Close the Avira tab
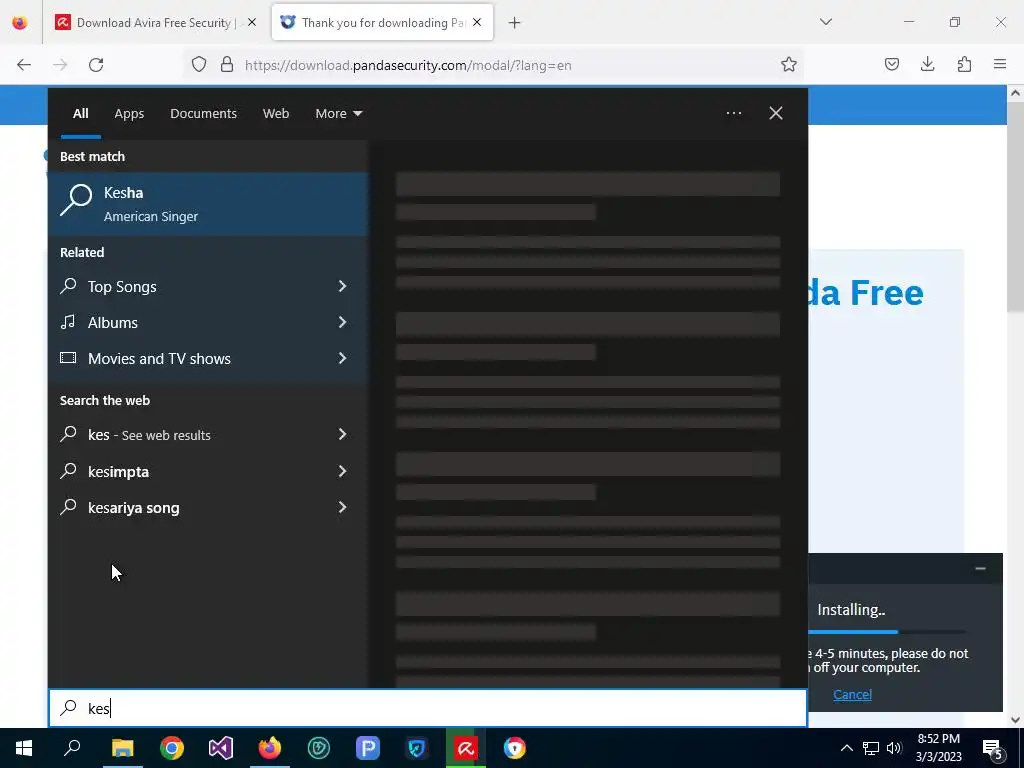Image resolution: width=1024 pixels, height=768 pixels. pos(252,23)
